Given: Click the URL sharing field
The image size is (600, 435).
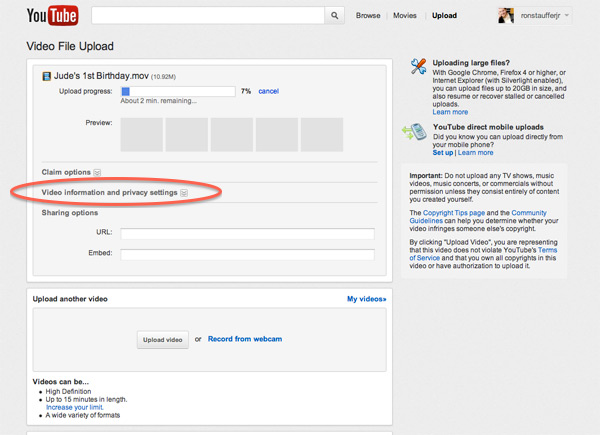Looking at the screenshot, I should coord(248,234).
